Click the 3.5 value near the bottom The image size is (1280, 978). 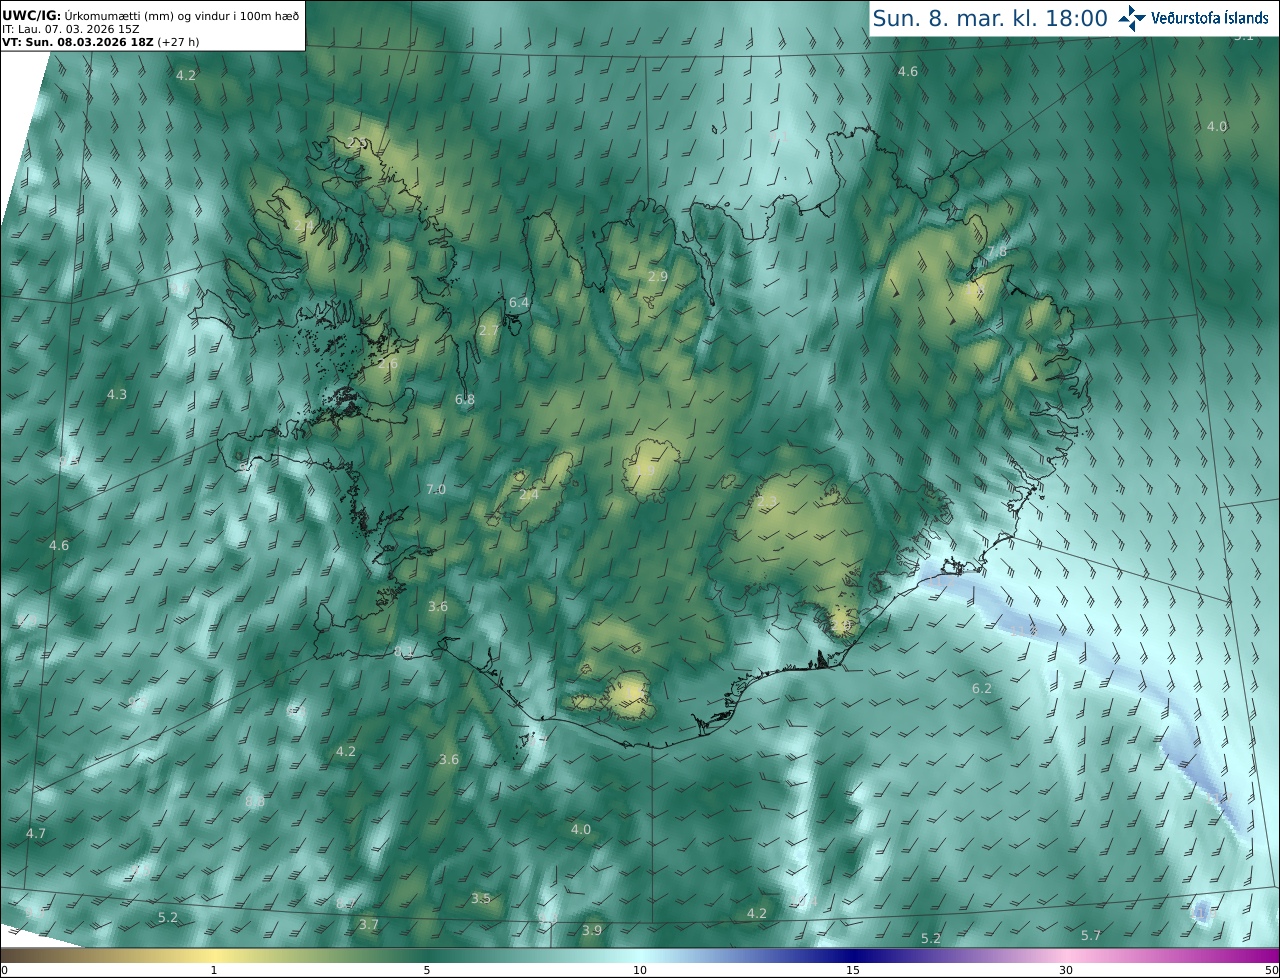point(481,898)
